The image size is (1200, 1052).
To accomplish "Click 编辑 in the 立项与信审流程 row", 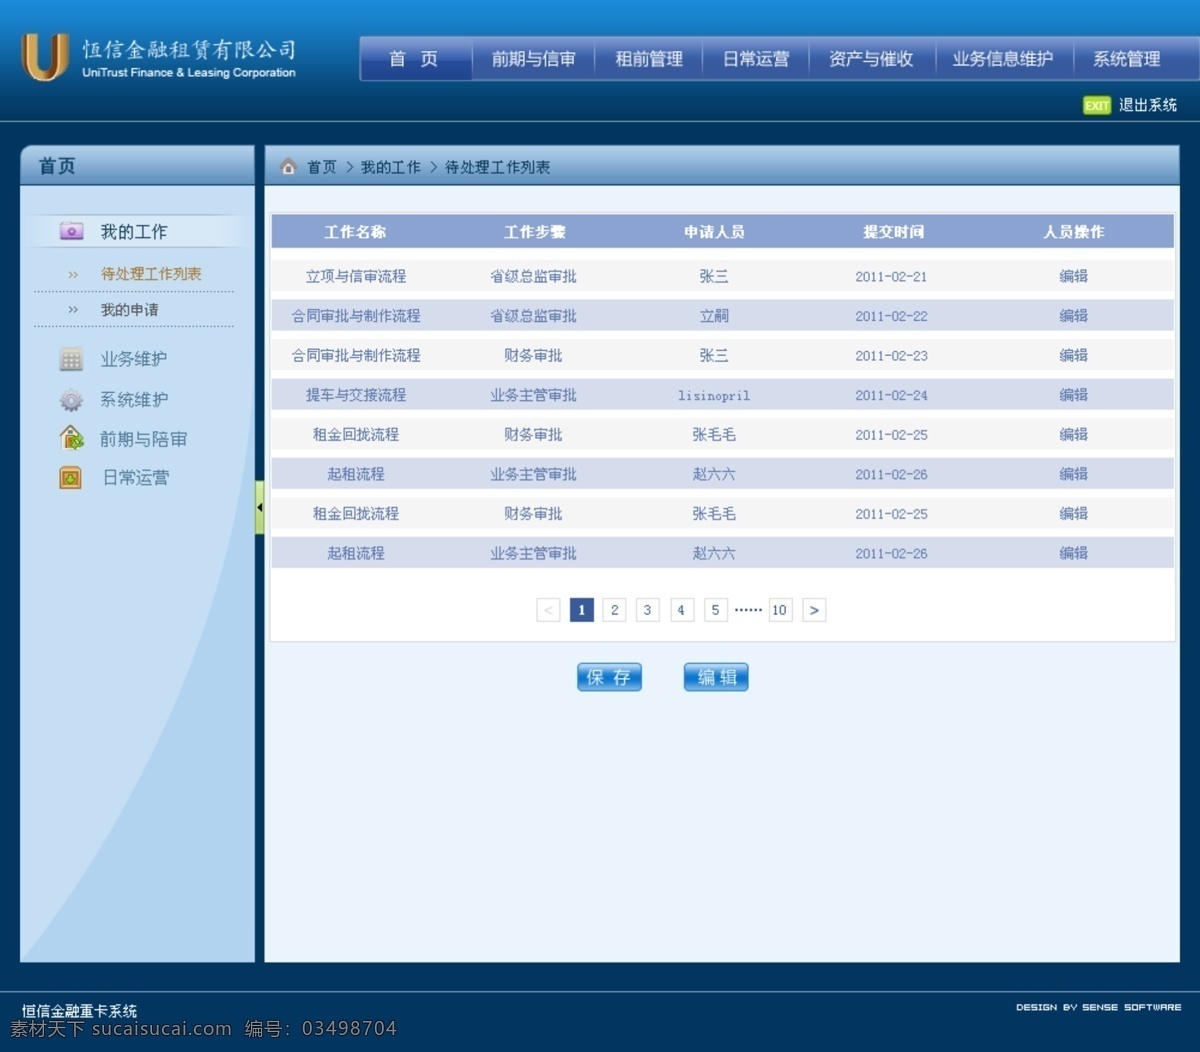I will pyautogui.click(x=1073, y=276).
